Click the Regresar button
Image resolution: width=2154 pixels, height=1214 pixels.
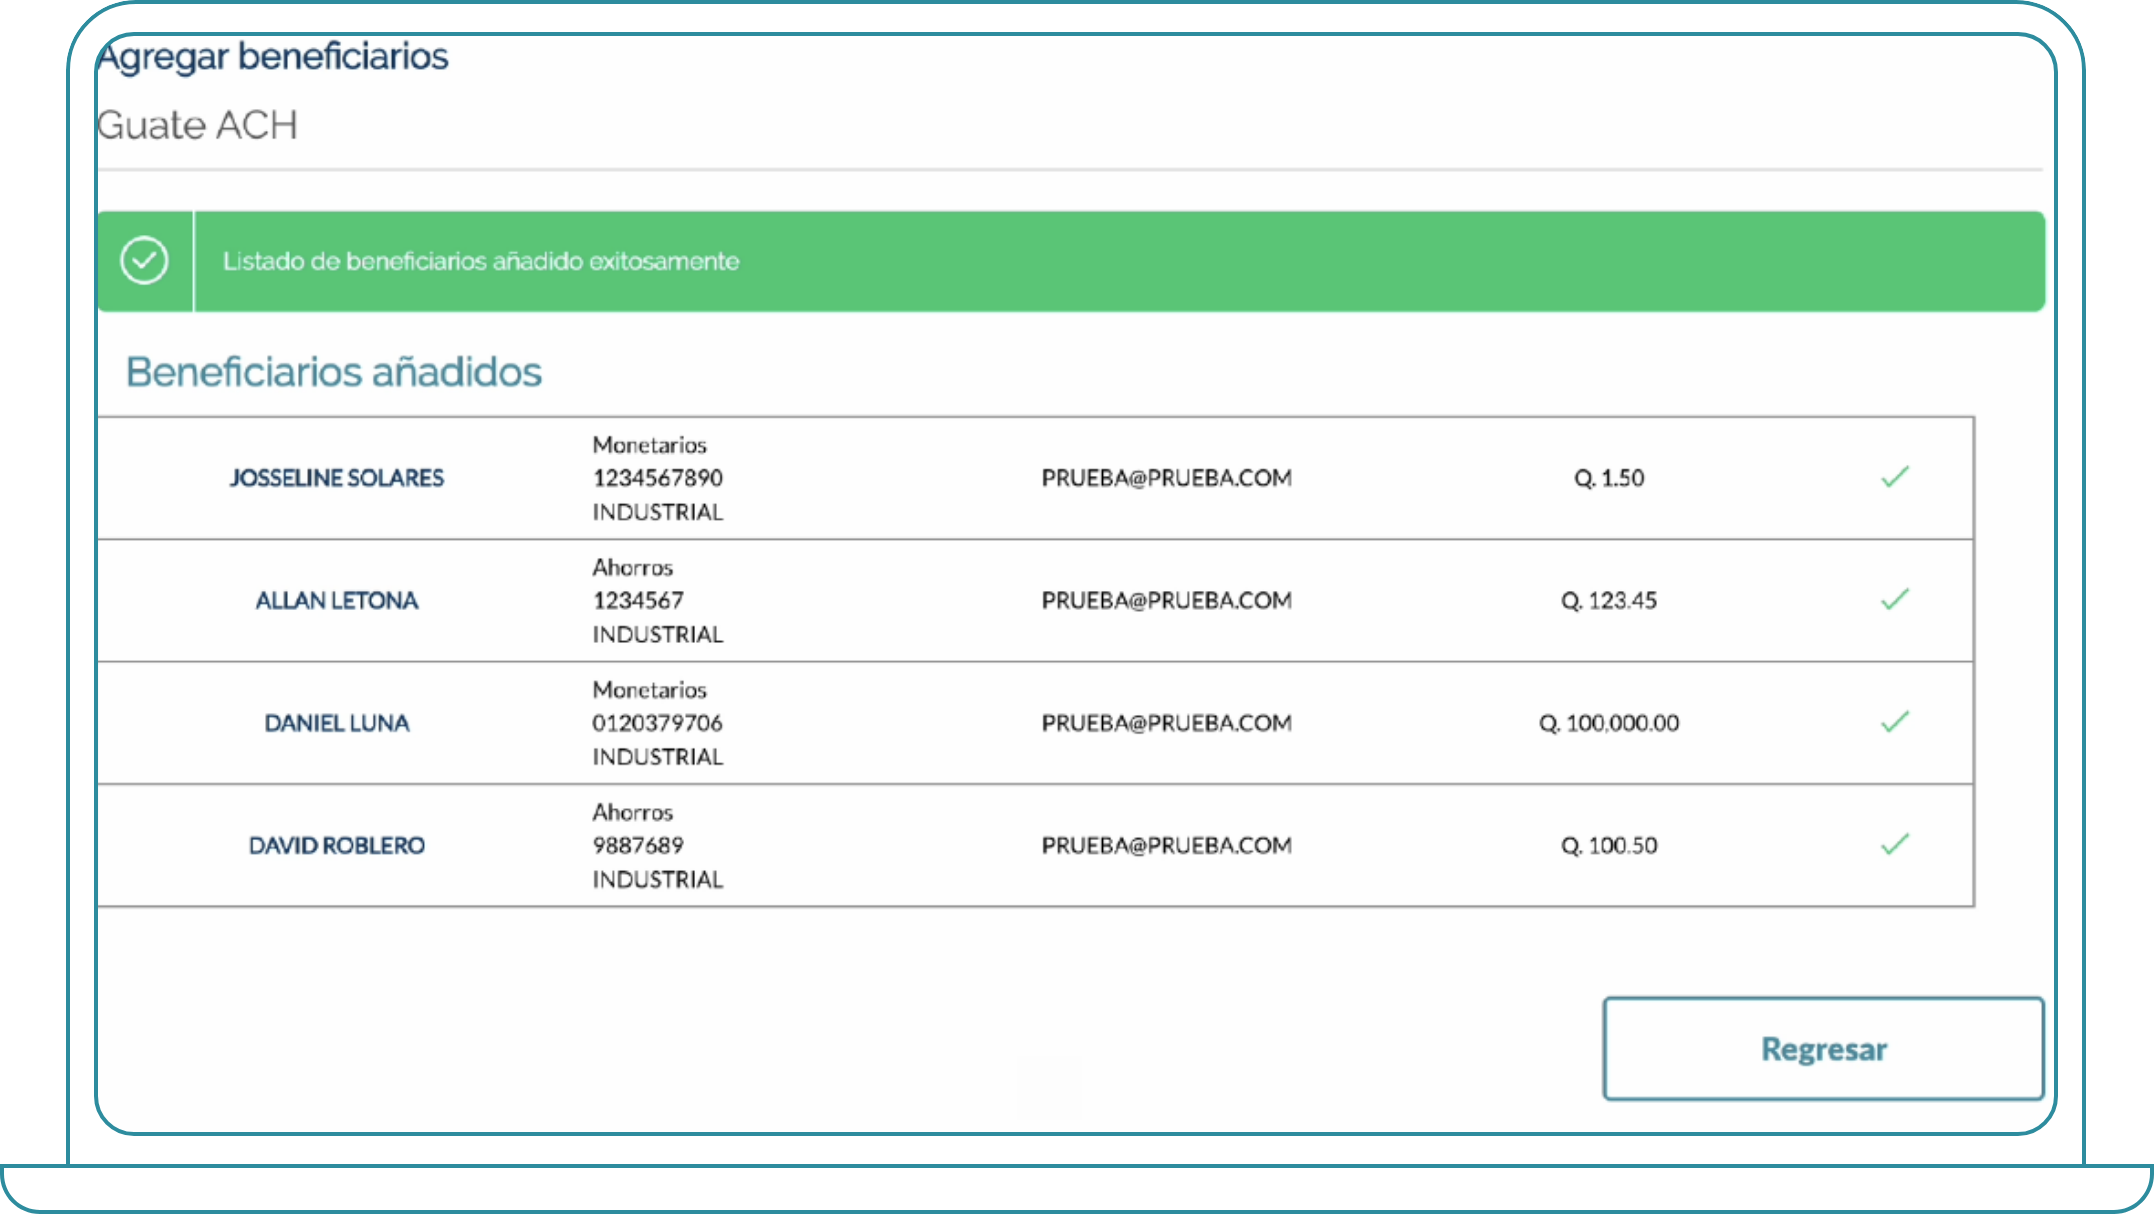tap(1823, 1049)
